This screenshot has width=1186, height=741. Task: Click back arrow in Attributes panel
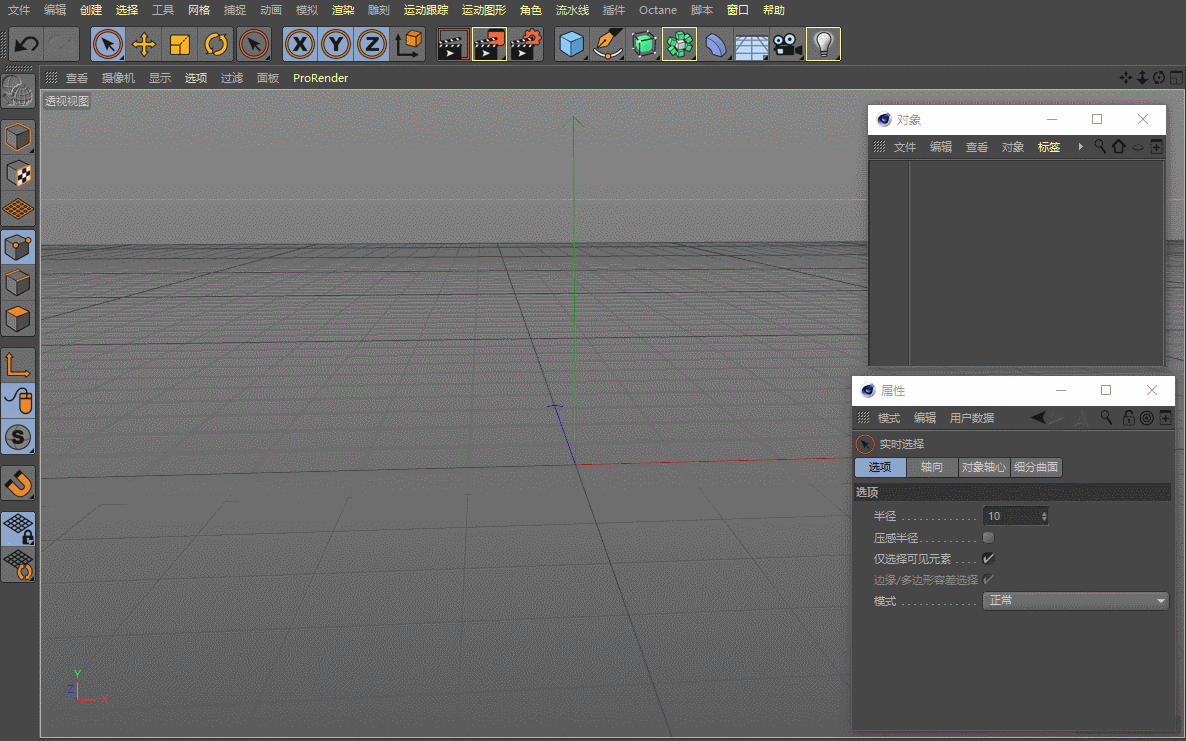1039,417
